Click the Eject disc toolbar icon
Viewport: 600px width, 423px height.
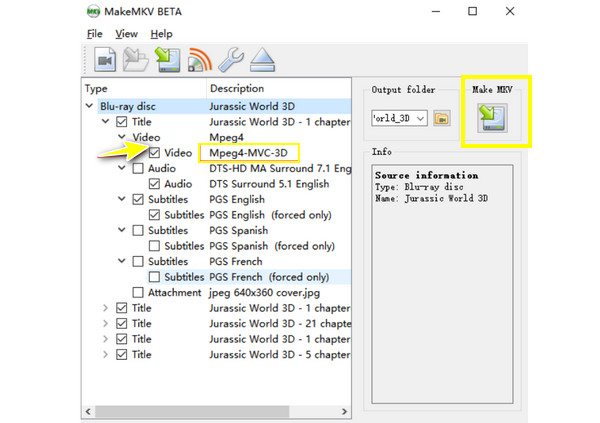pyautogui.click(x=262, y=60)
